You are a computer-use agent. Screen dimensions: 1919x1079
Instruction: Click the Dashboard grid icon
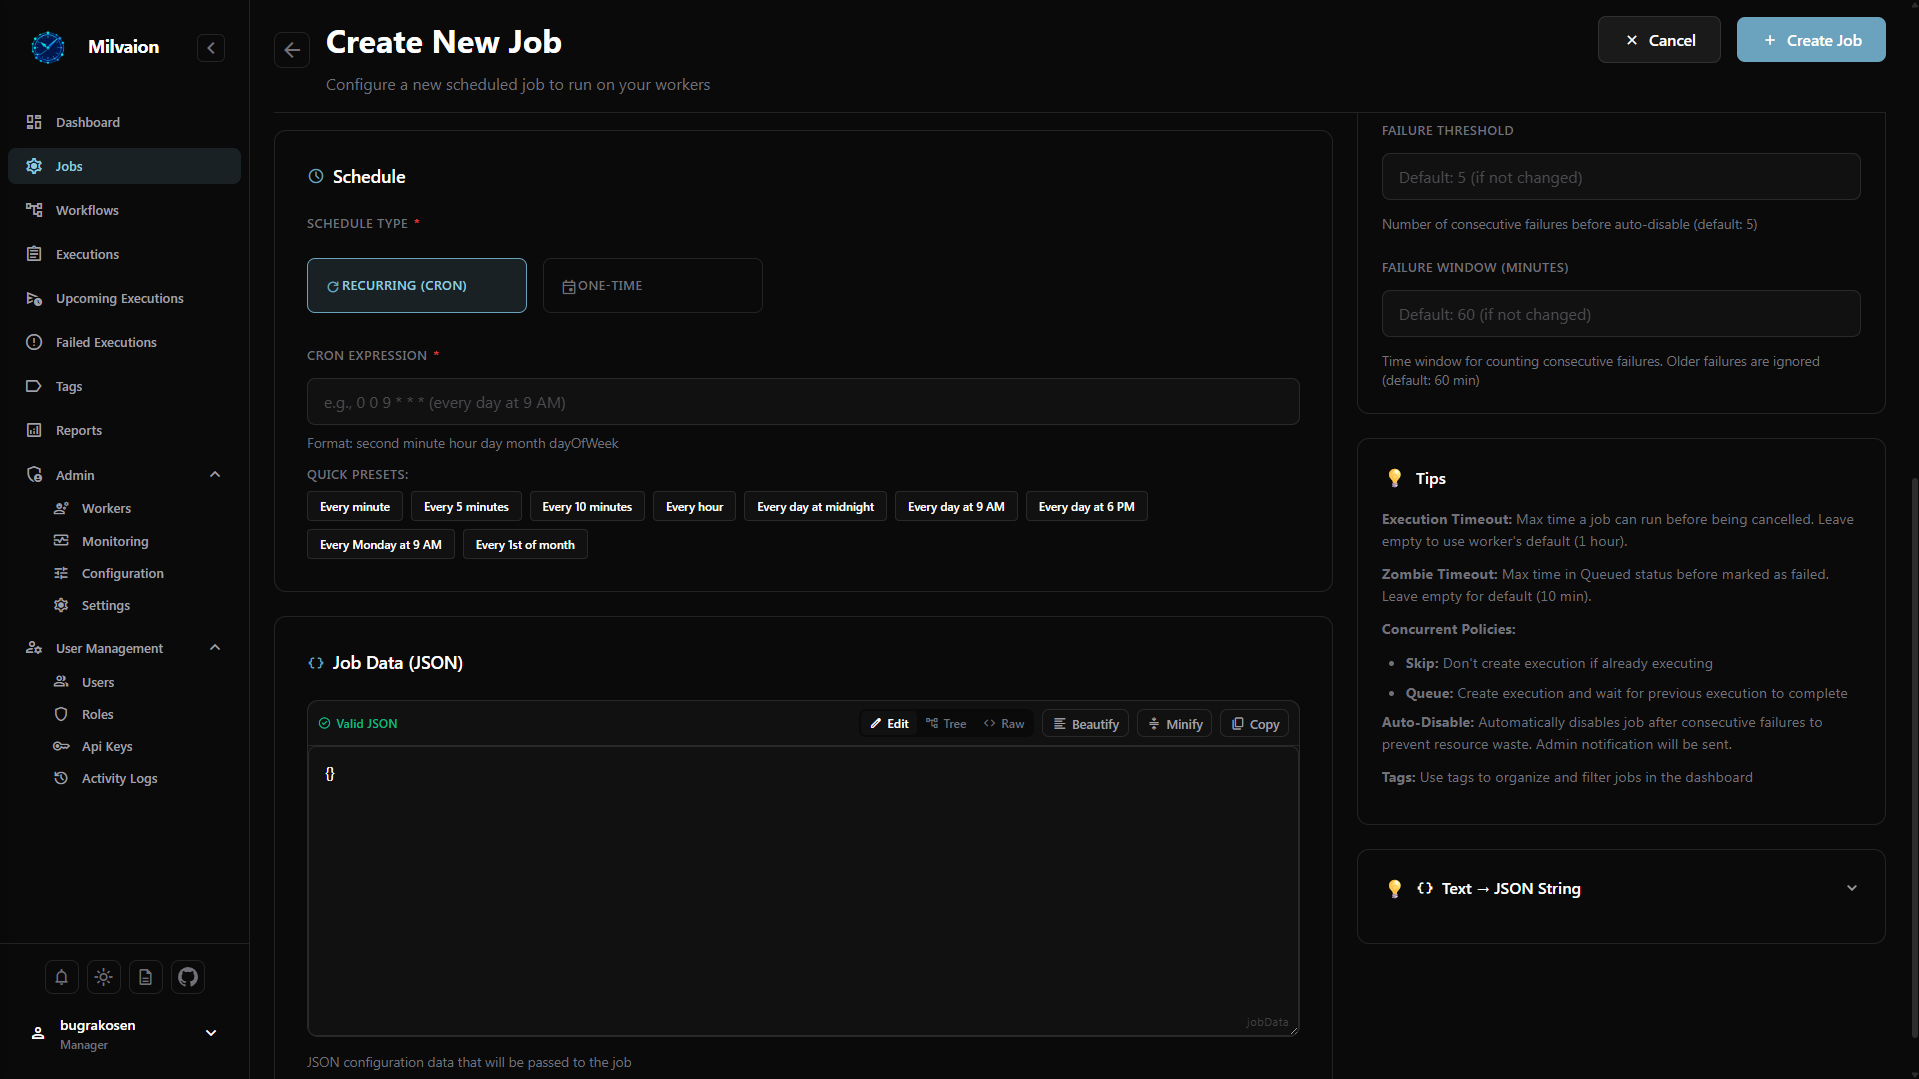click(x=34, y=122)
